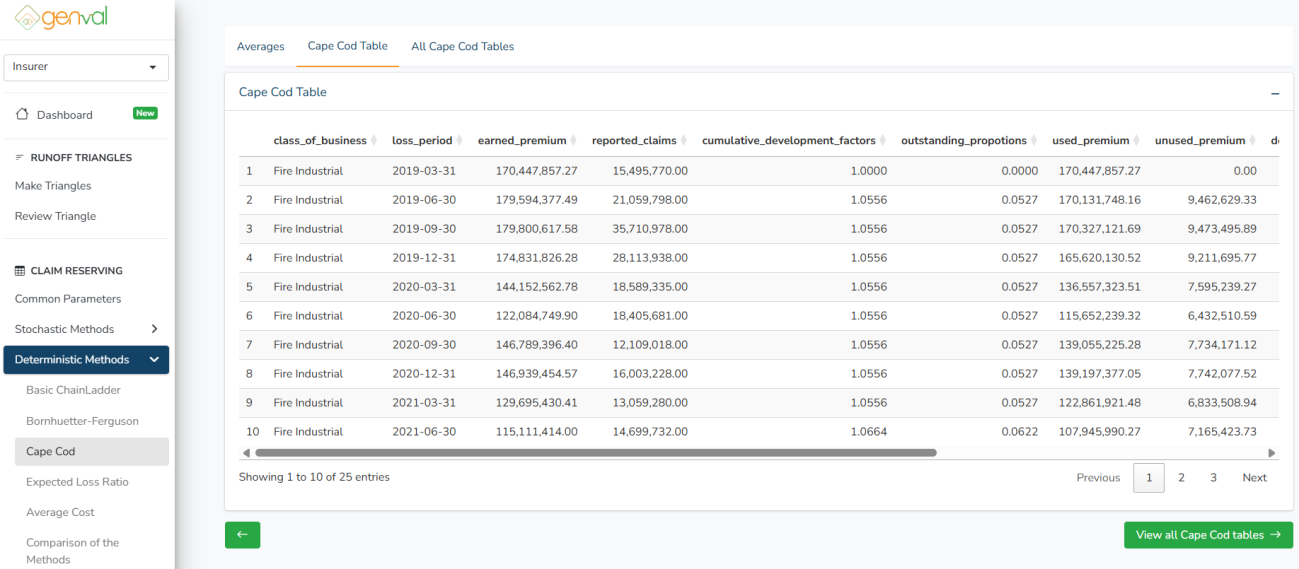
Task: Click the Genval logo
Action: 60,18
